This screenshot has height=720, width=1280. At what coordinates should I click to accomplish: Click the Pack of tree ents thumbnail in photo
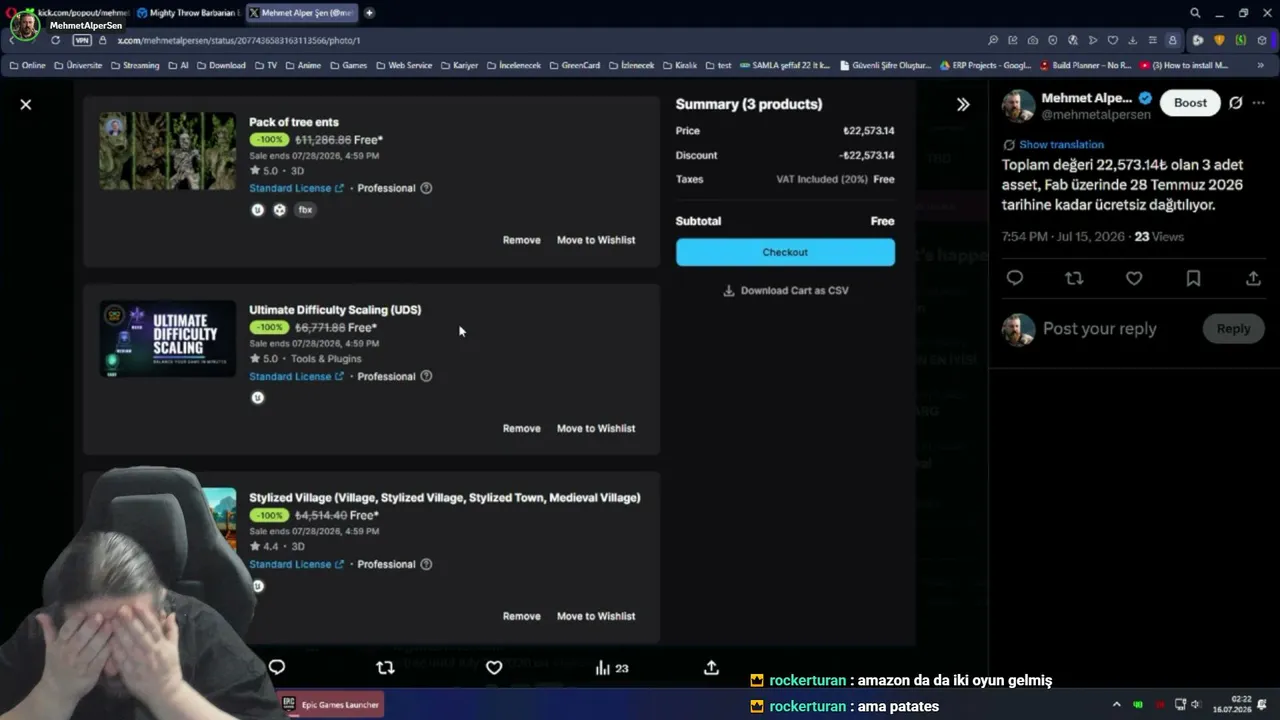167,151
